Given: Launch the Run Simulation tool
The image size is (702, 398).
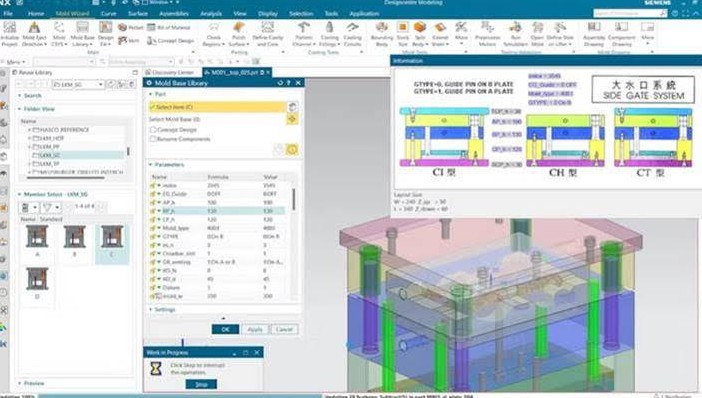Looking at the screenshot, I should pos(516,28).
